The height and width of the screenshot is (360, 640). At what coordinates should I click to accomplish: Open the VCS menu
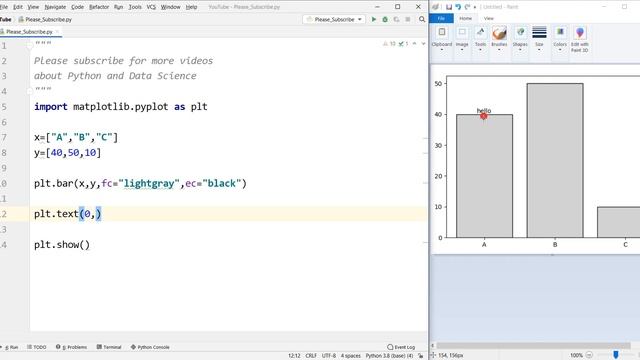(151, 7)
